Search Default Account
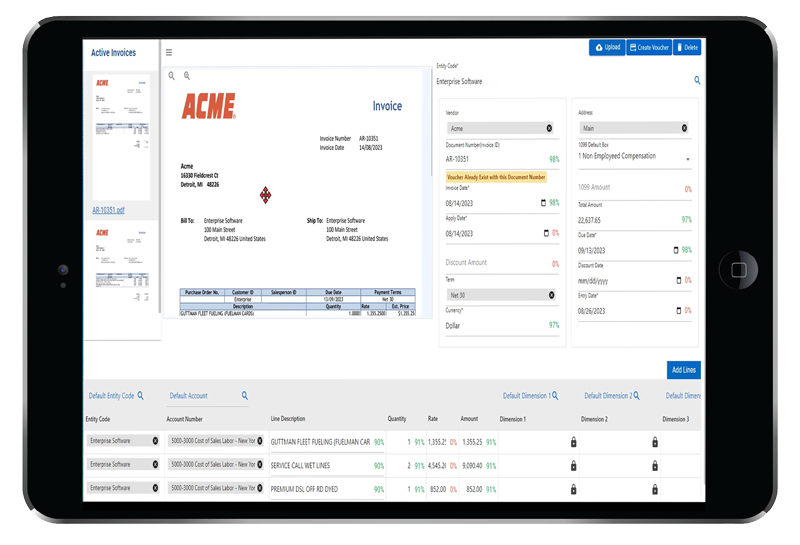The image size is (800, 545). (x=245, y=395)
